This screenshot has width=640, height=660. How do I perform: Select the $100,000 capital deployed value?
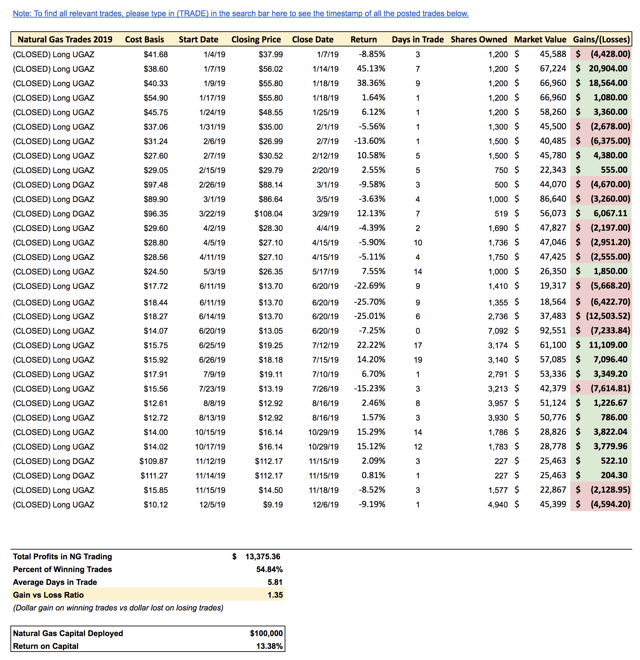[x=266, y=633]
